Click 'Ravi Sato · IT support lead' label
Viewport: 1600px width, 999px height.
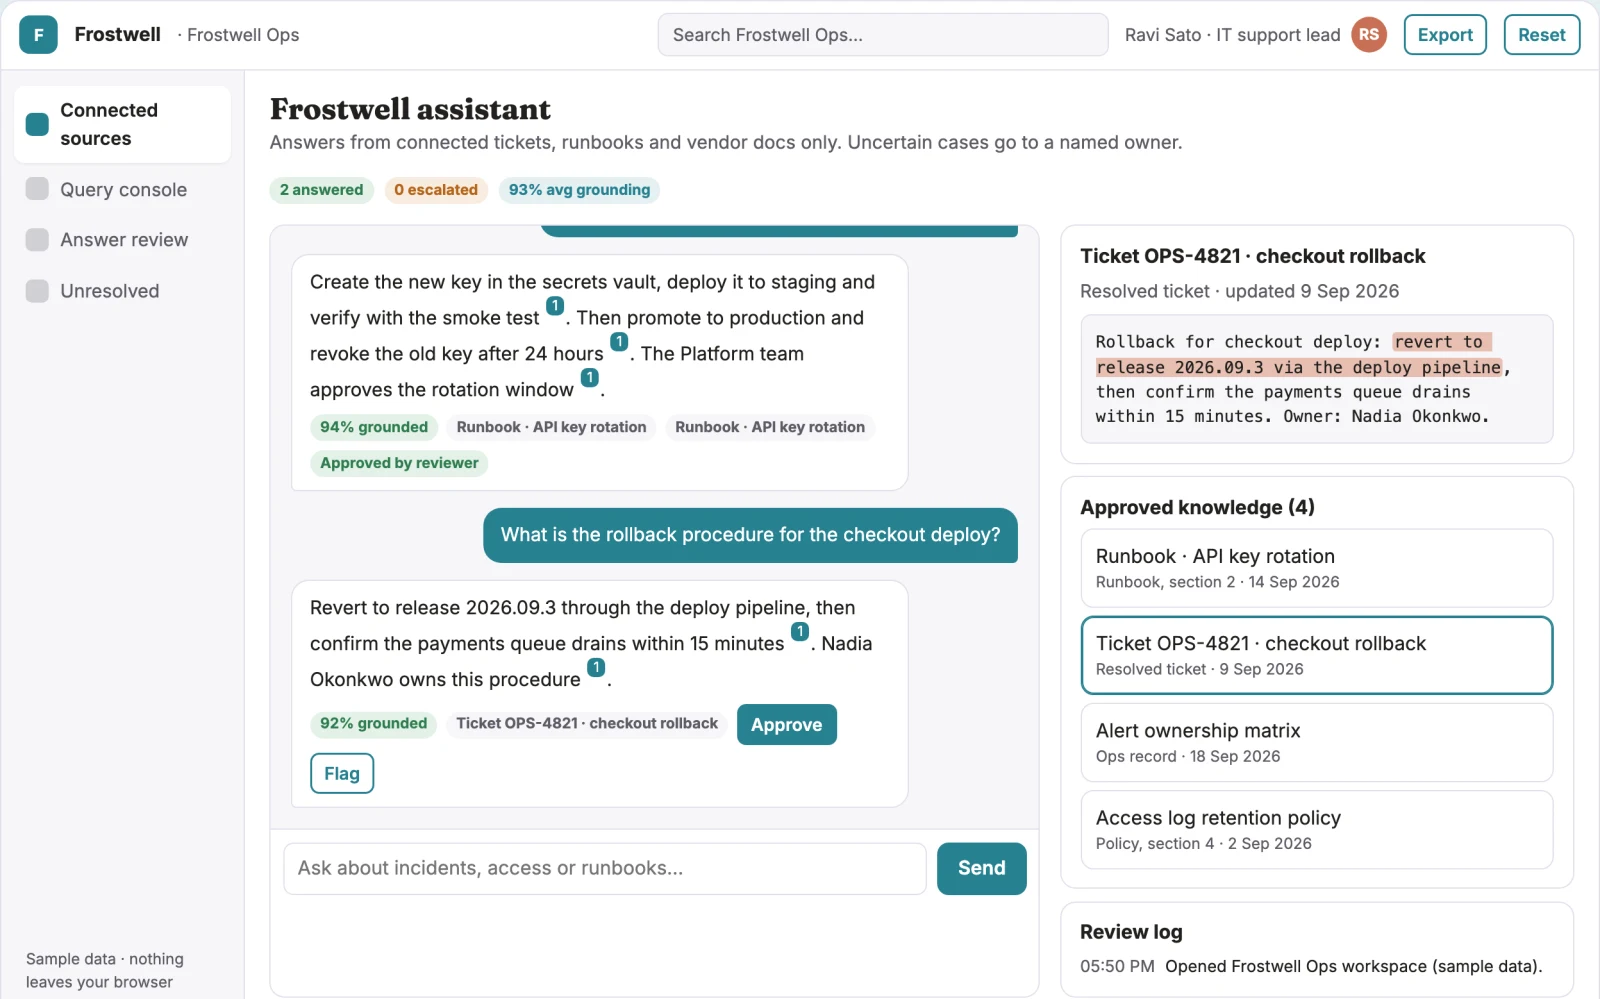(1232, 35)
